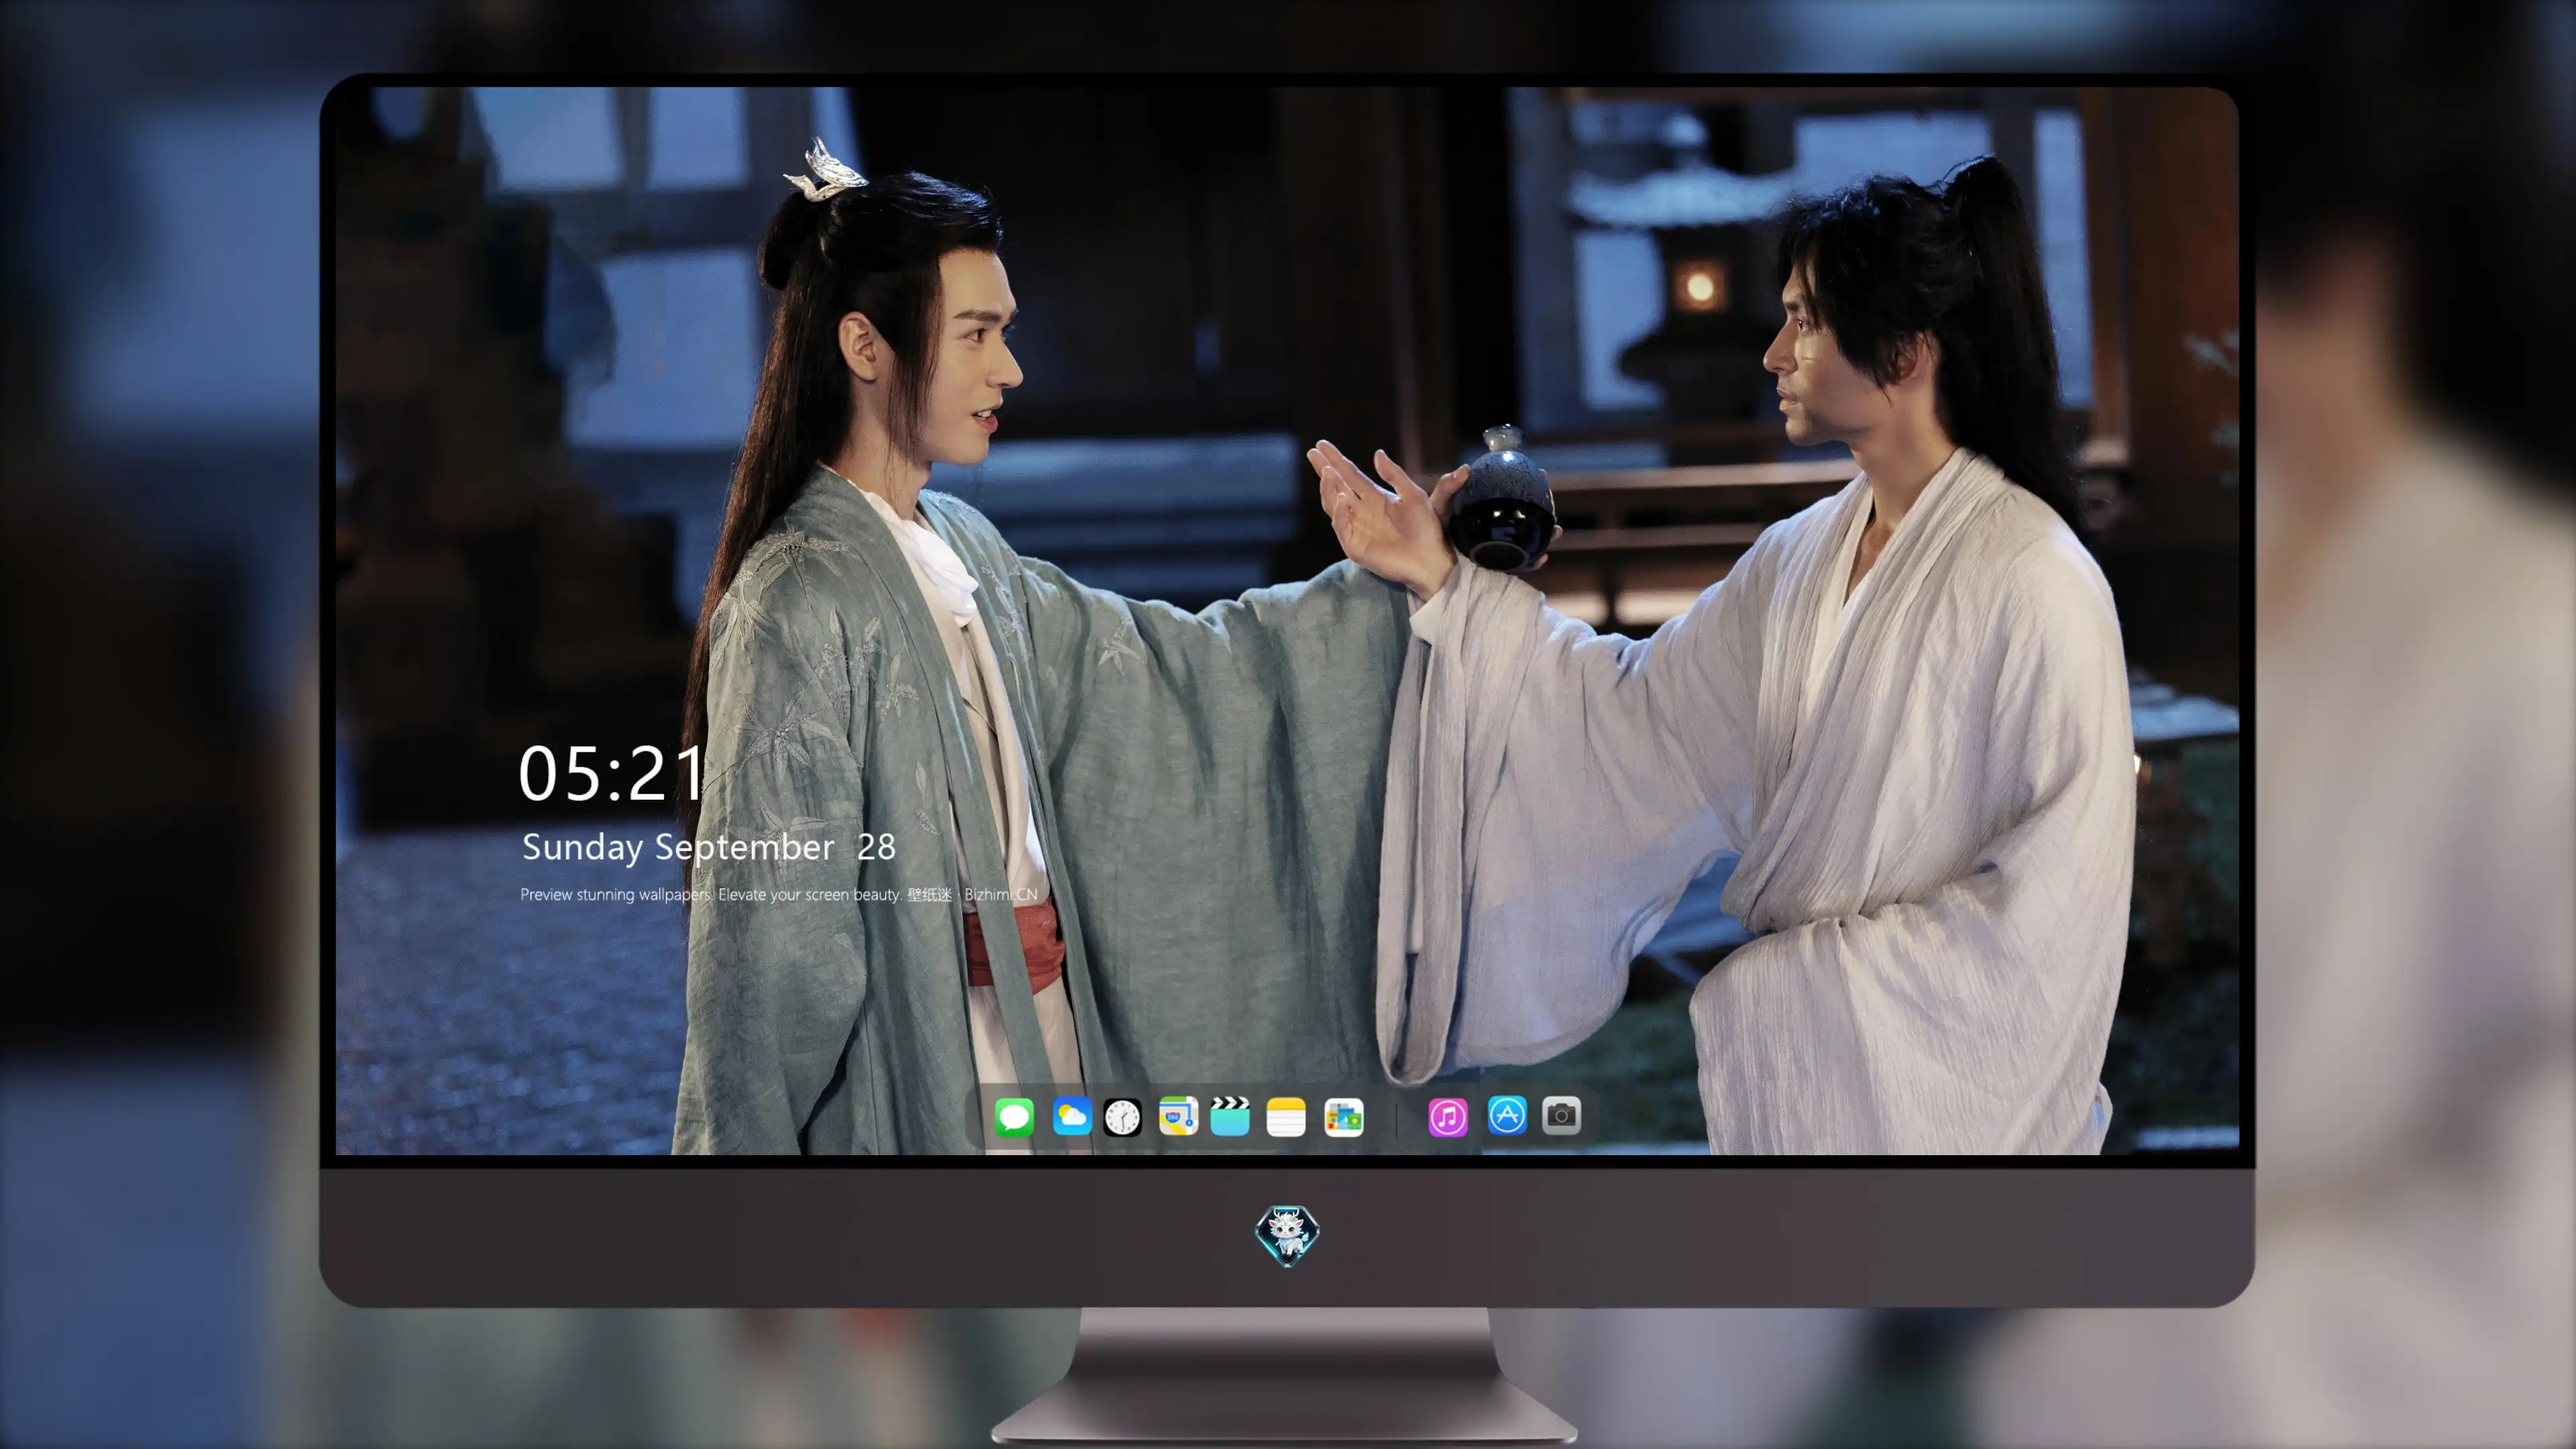Open the App Store from the dock
2576x1449 pixels.
[x=1507, y=1115]
